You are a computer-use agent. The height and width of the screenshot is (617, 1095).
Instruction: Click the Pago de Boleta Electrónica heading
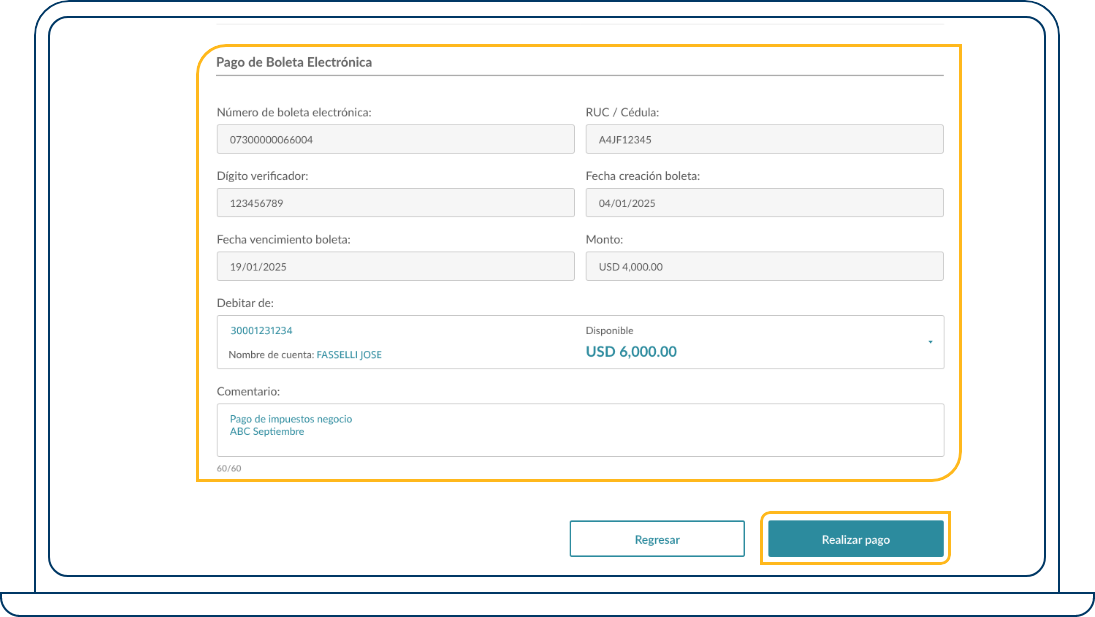(294, 62)
